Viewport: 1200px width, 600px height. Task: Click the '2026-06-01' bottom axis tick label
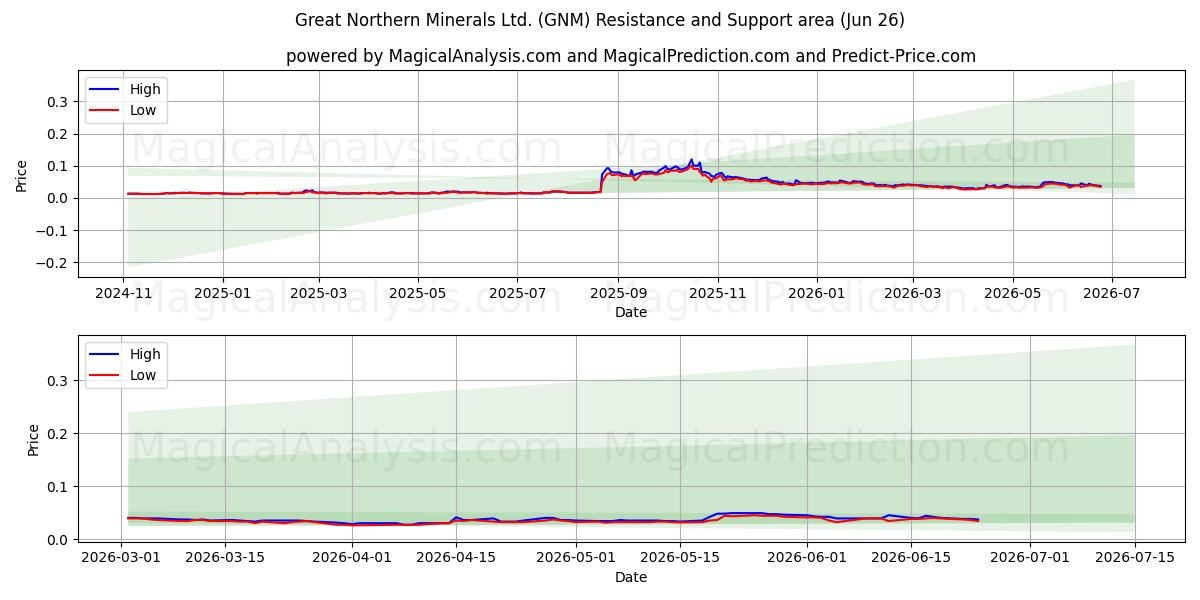pos(807,559)
